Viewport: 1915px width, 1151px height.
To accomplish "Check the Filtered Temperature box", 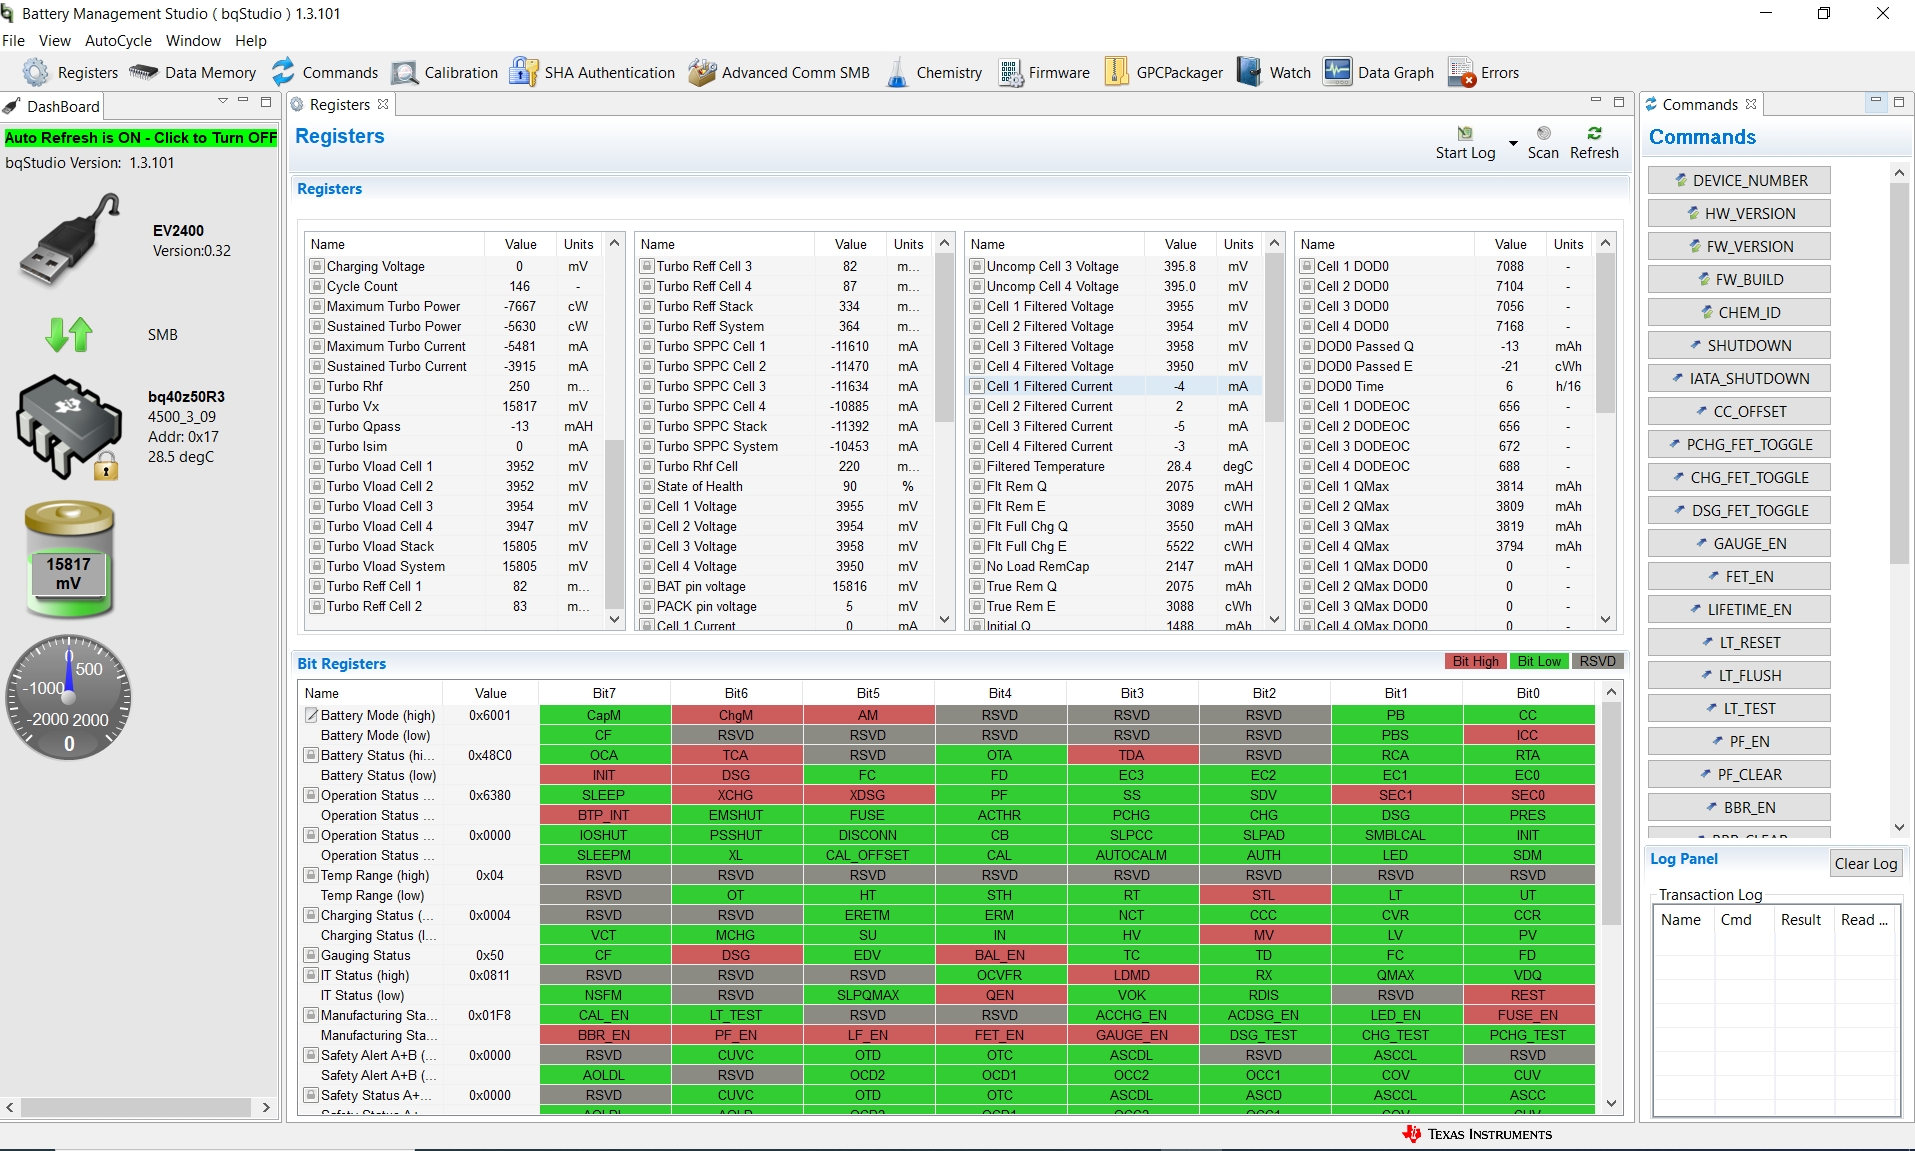I will coord(976,466).
